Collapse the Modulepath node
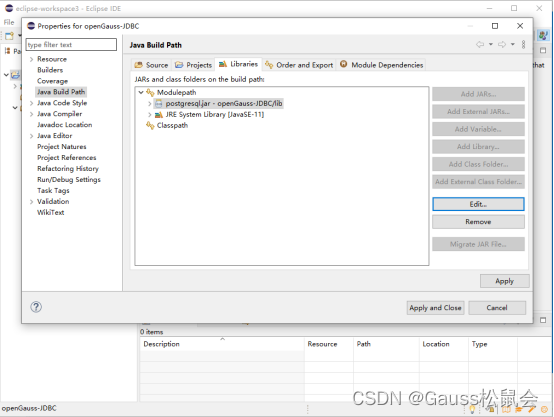Screen dimensions: 554x417 pyautogui.click(x=141, y=93)
